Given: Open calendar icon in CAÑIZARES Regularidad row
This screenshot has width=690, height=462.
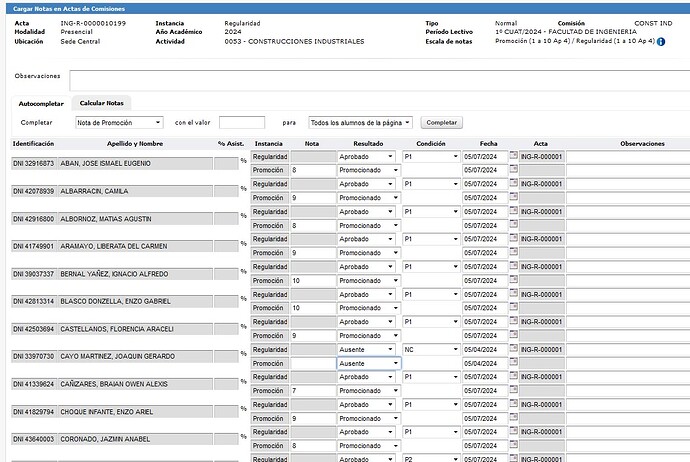Looking at the screenshot, I should tap(514, 376).
